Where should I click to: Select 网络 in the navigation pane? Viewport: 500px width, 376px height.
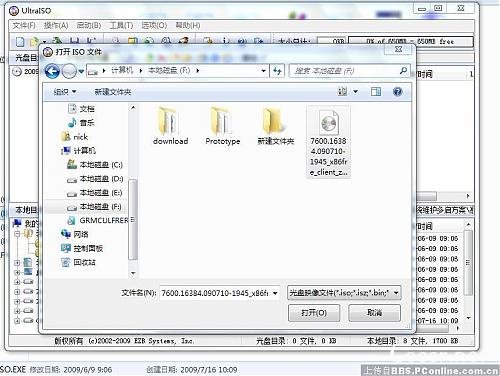click(x=75, y=234)
